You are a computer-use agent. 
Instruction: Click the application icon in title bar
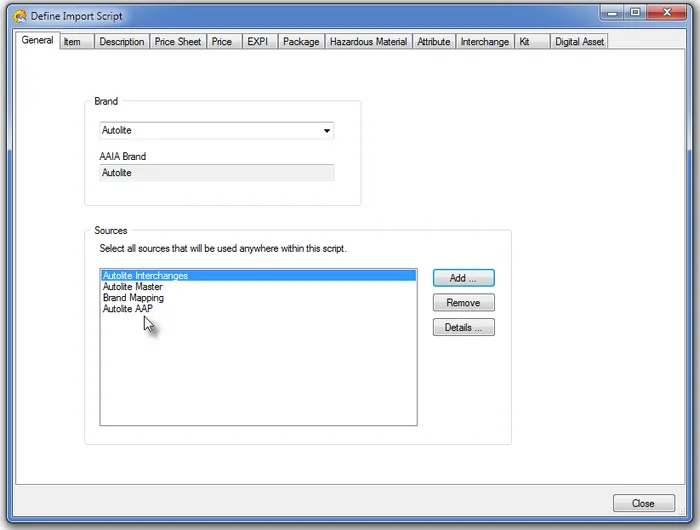19,16
